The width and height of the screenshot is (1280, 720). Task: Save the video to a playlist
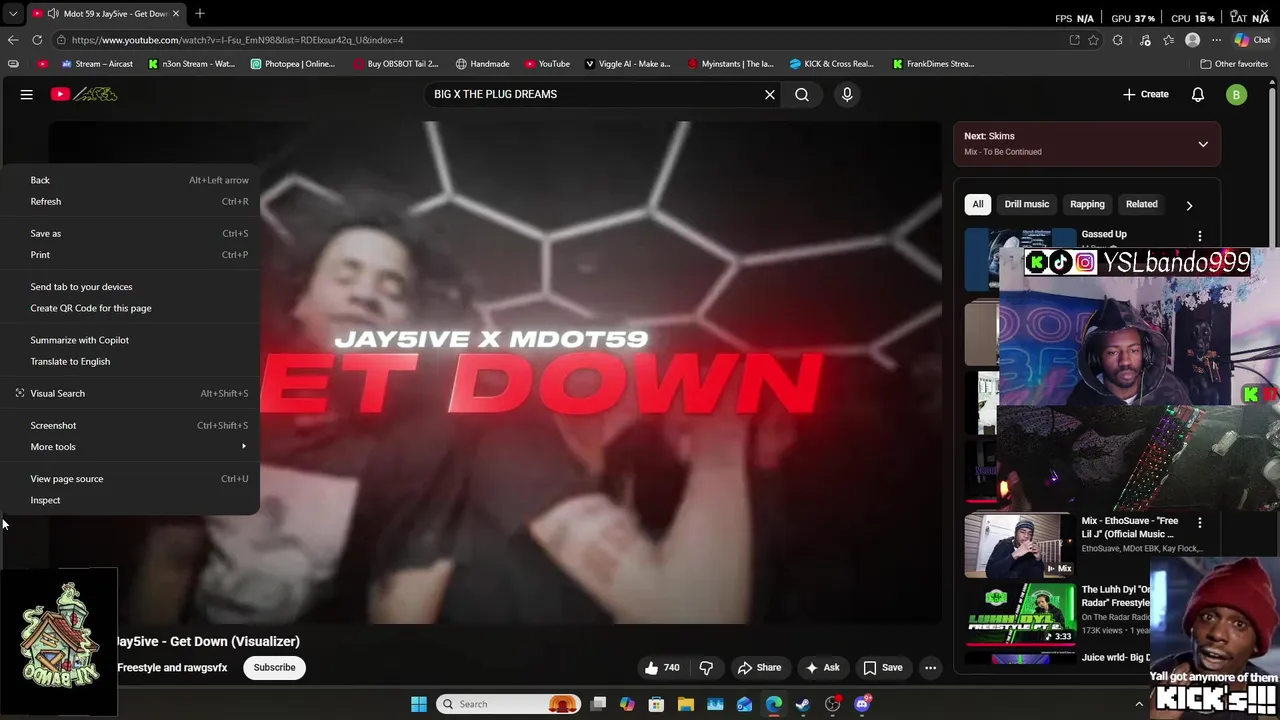pos(883,668)
